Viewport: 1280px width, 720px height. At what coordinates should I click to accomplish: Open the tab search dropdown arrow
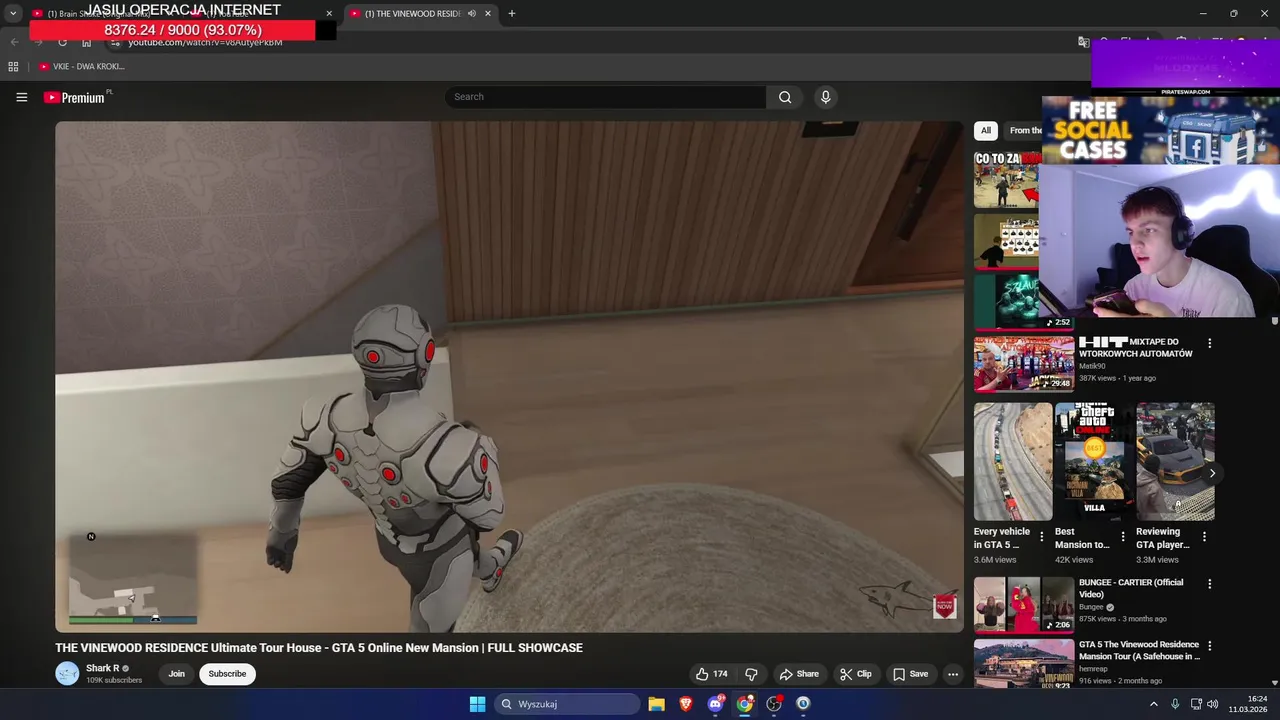point(13,14)
